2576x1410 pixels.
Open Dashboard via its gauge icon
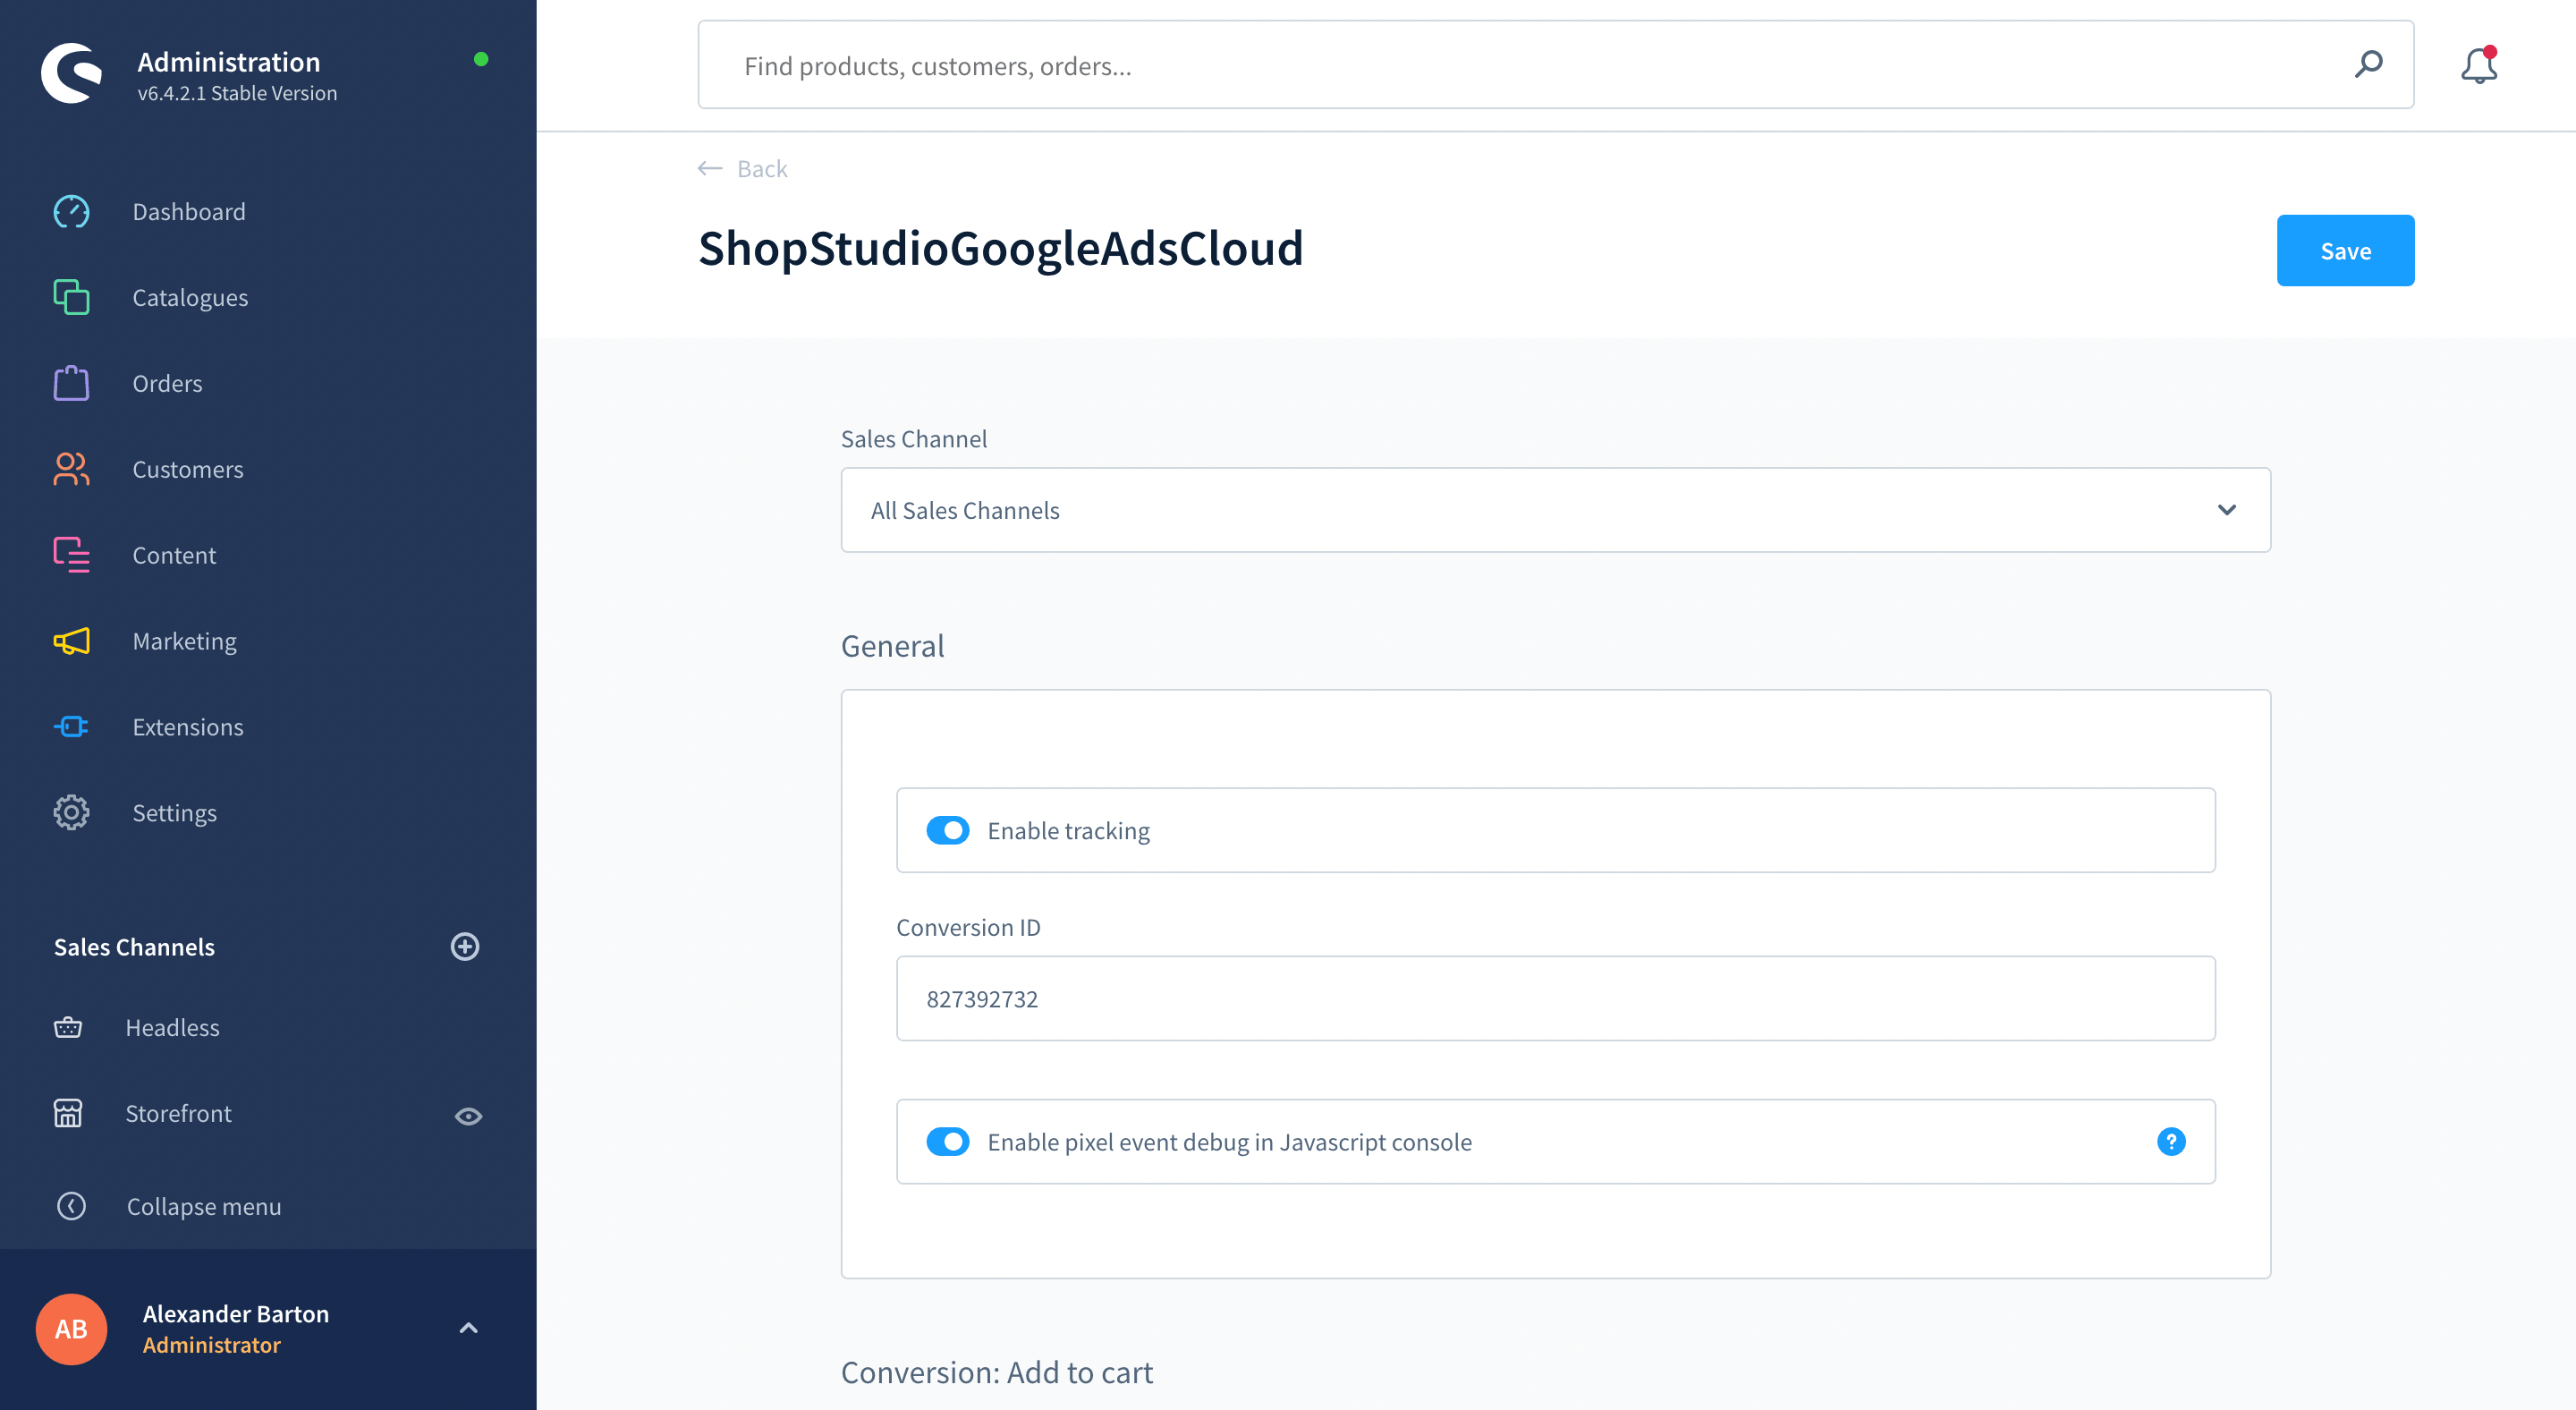(x=71, y=212)
